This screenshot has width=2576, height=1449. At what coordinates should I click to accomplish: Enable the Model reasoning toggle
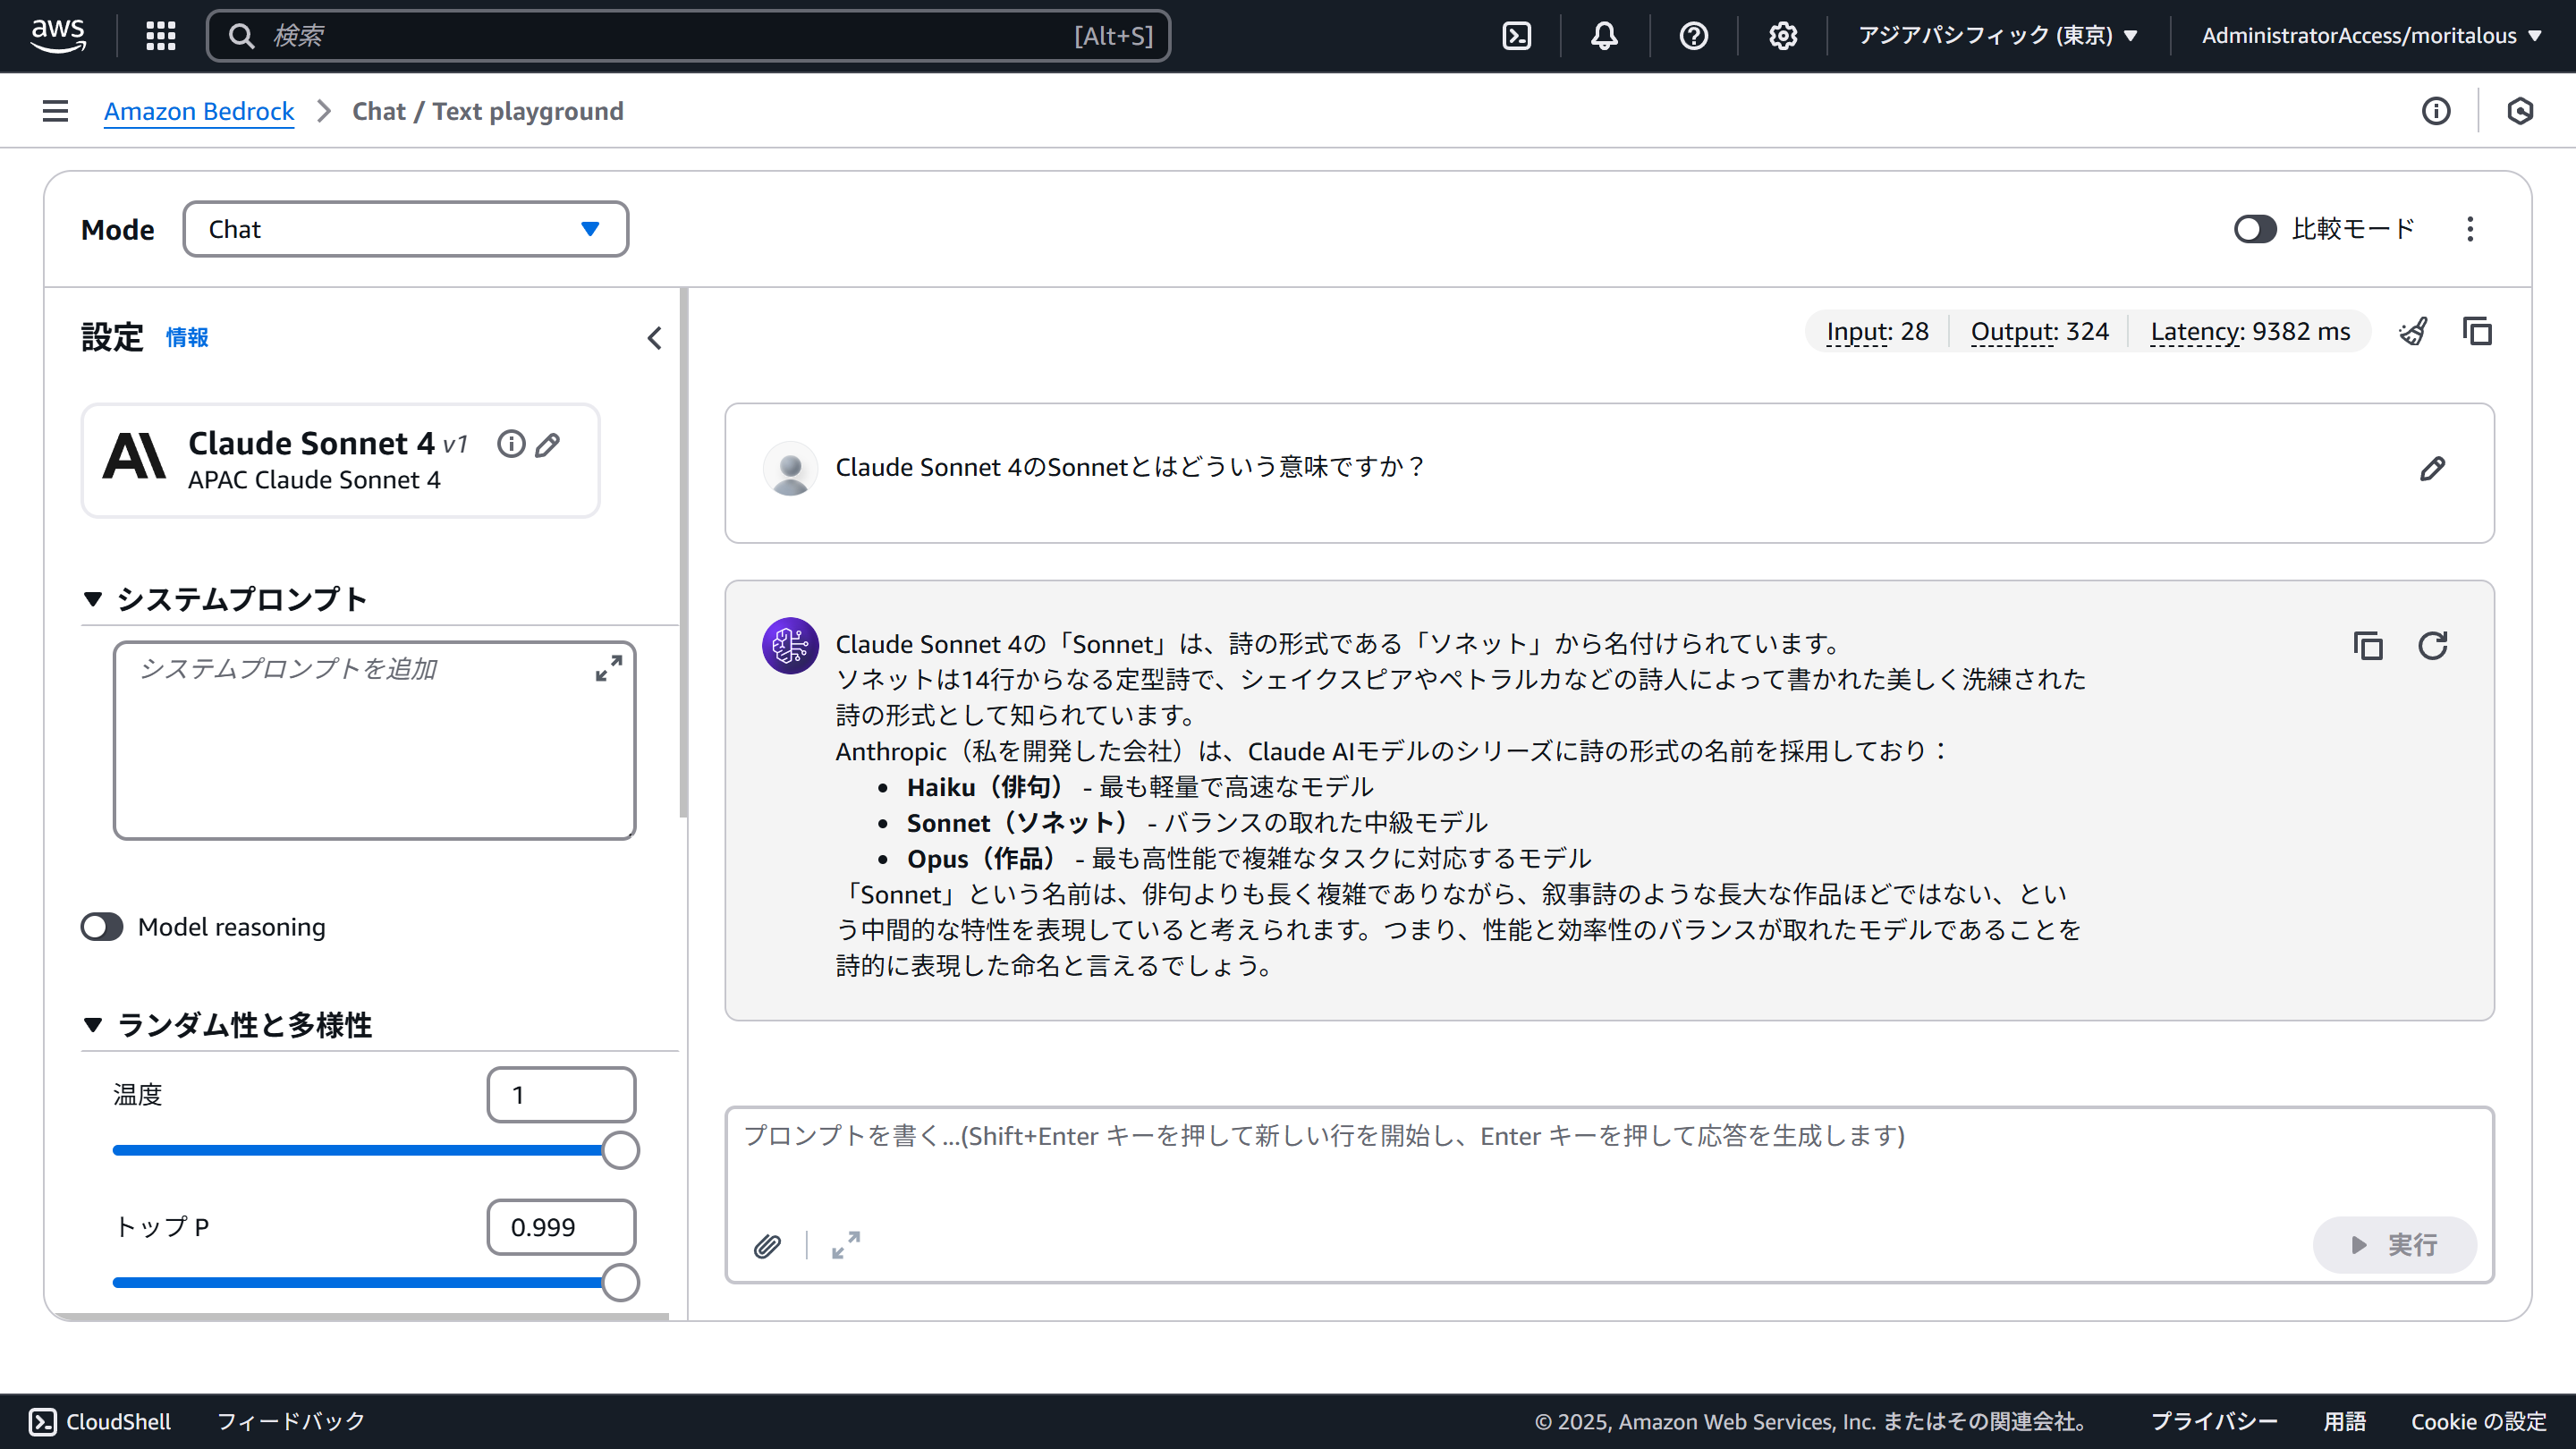(x=102, y=927)
